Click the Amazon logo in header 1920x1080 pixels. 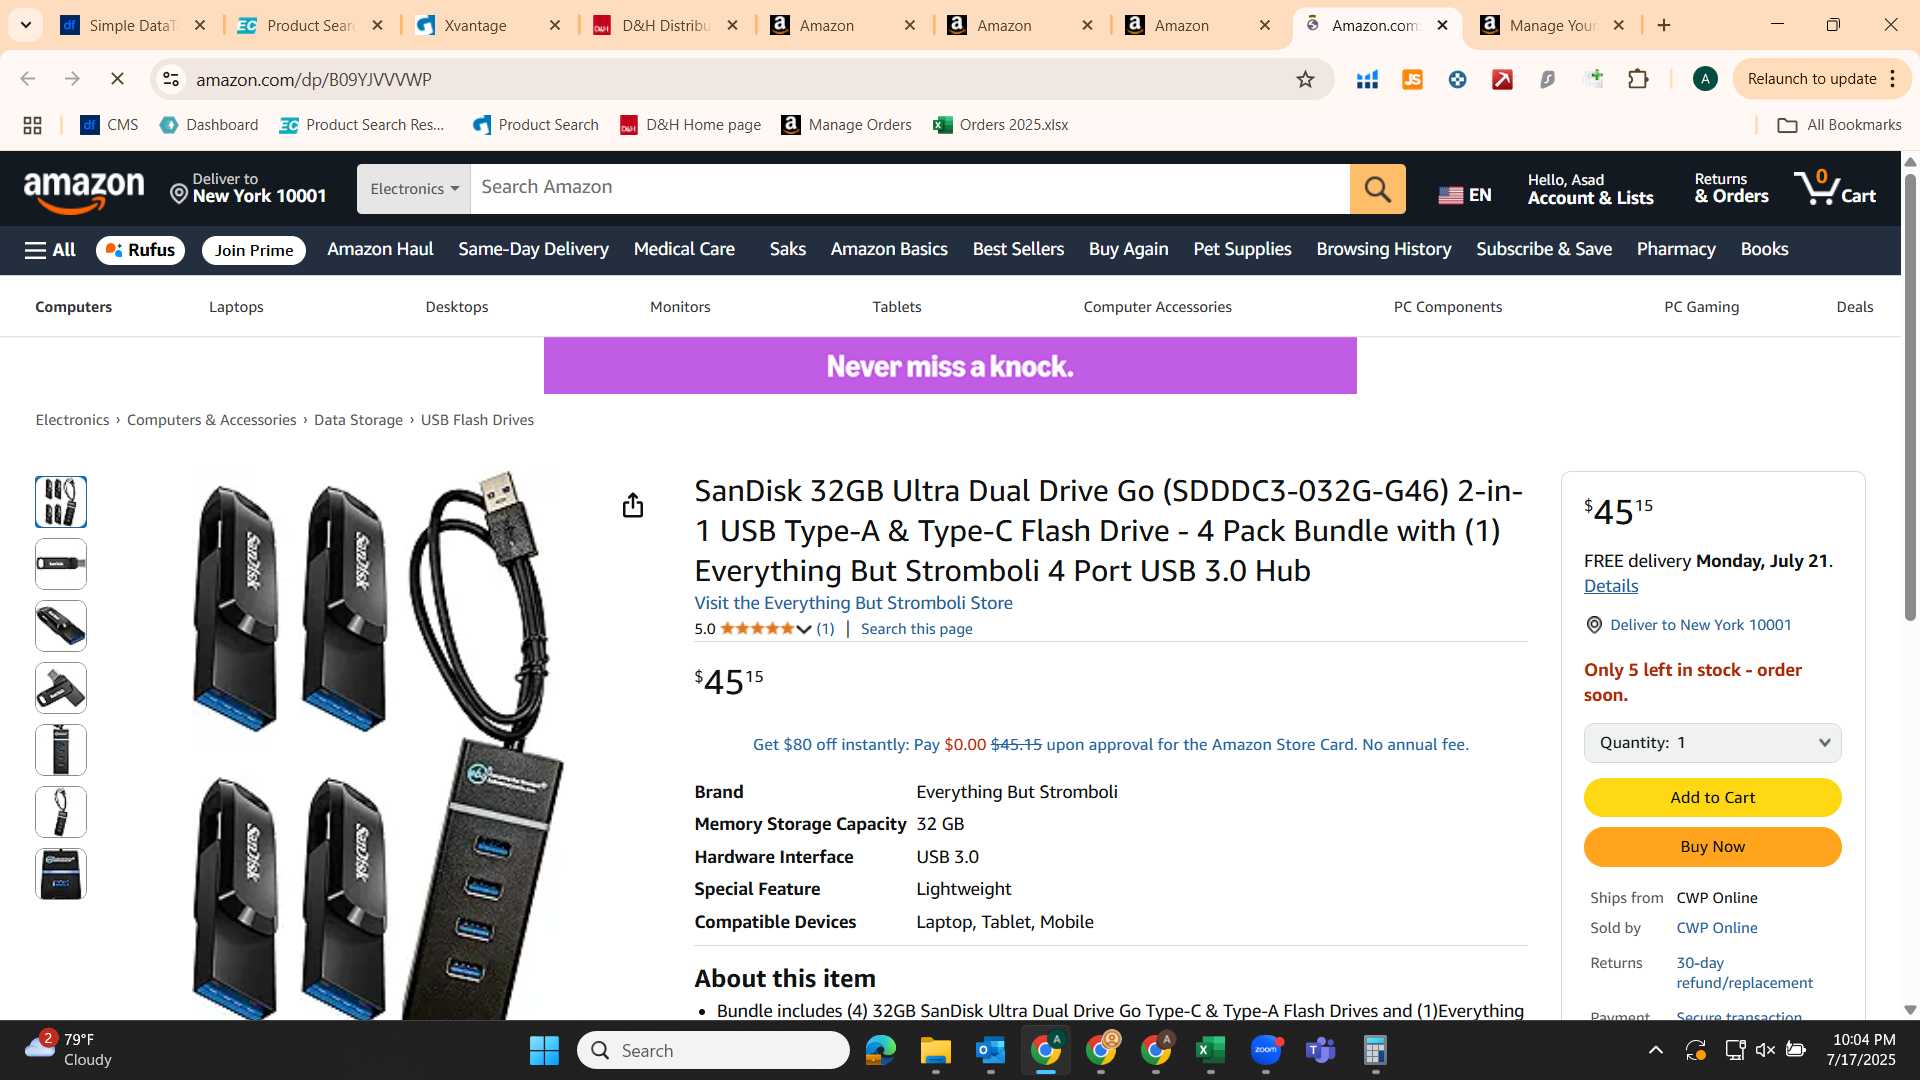[84, 190]
